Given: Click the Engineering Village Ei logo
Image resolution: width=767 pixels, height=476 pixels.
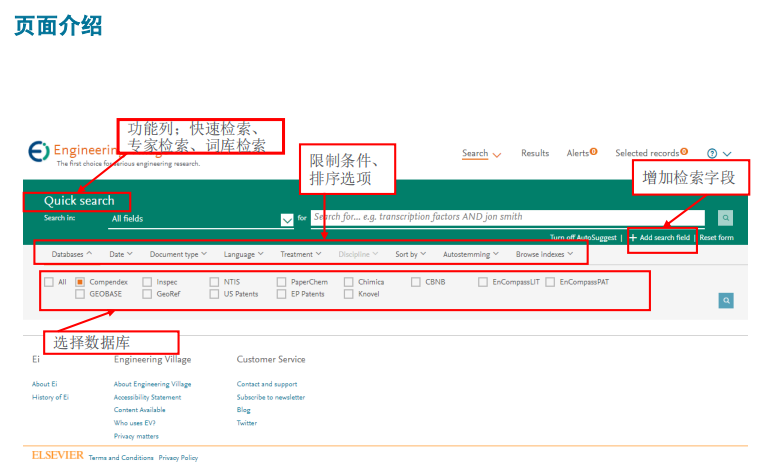Looking at the screenshot, I should (x=39, y=151).
